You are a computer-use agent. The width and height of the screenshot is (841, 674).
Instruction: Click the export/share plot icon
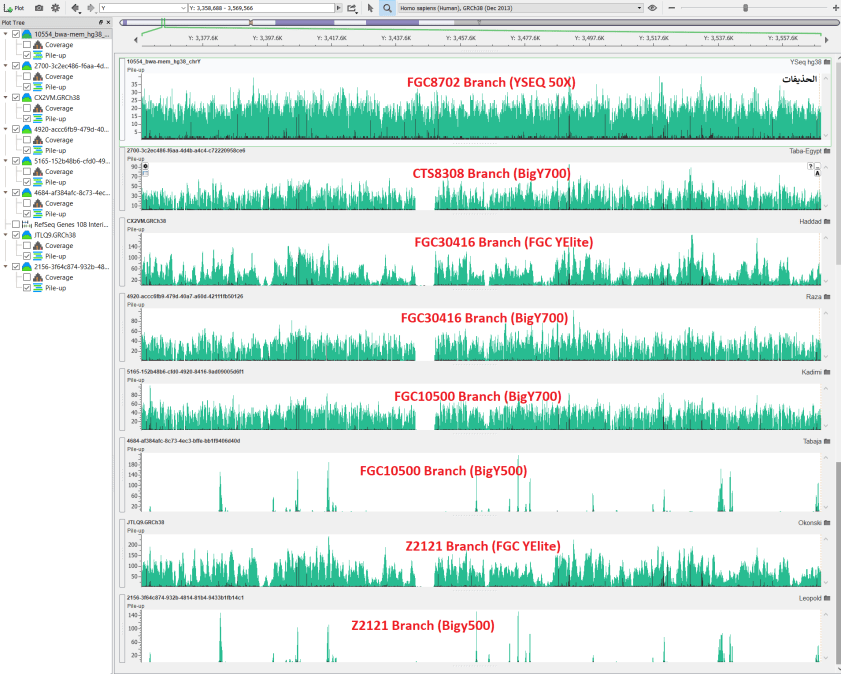353,7
